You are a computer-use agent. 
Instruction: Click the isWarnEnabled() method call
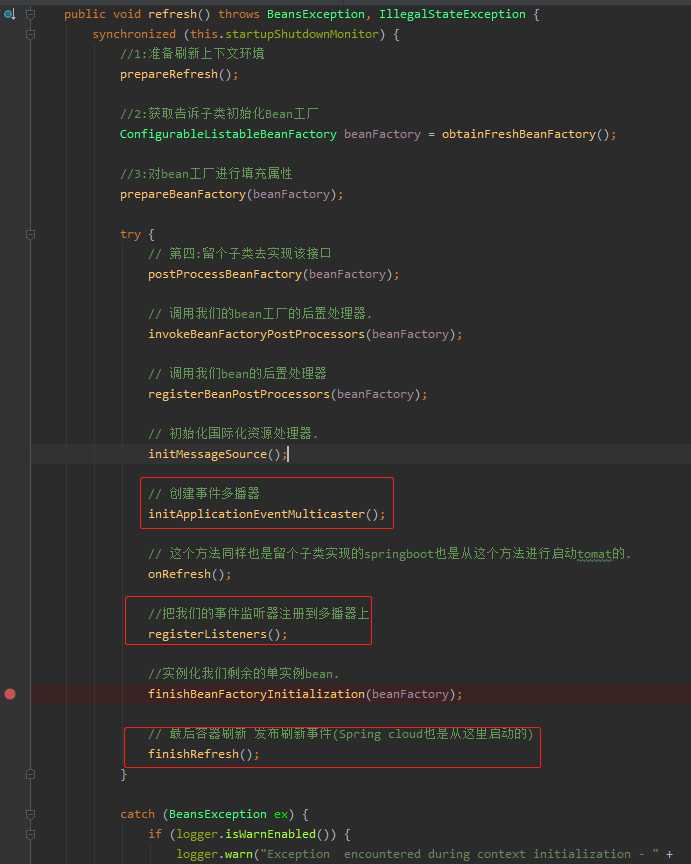[277, 834]
